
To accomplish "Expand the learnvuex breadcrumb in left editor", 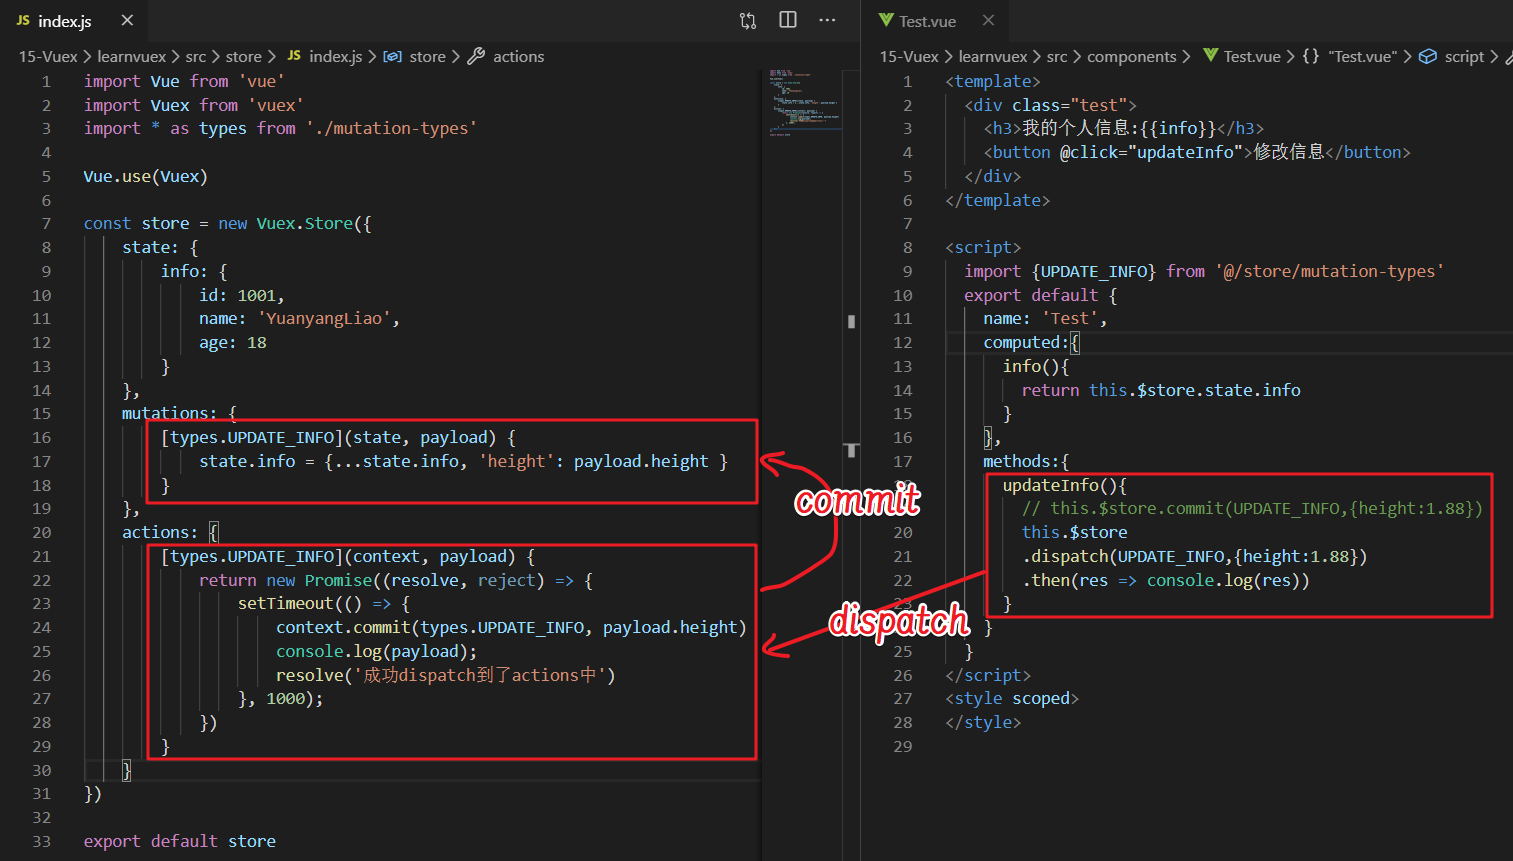I will coord(131,56).
